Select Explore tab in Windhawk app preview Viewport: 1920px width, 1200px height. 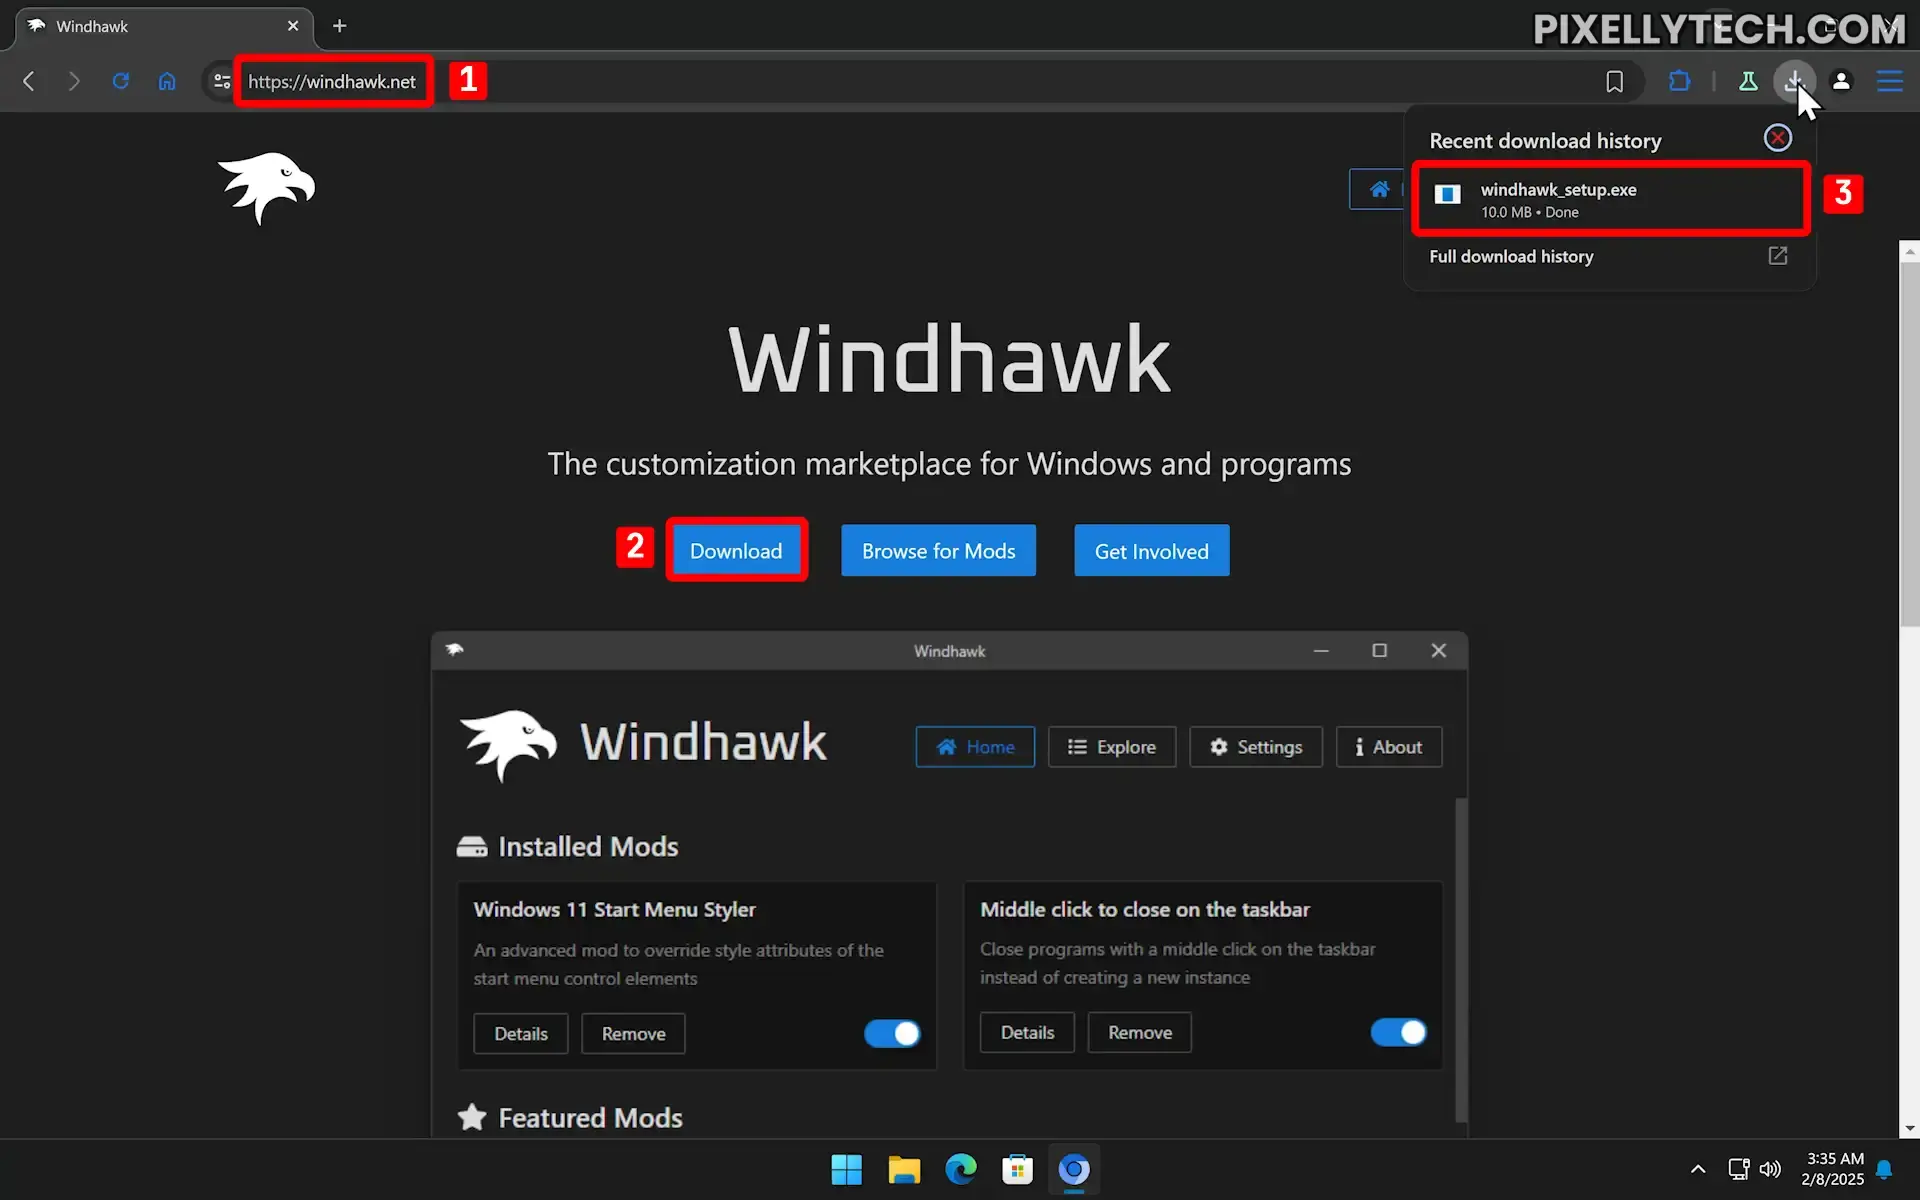[1111, 747]
